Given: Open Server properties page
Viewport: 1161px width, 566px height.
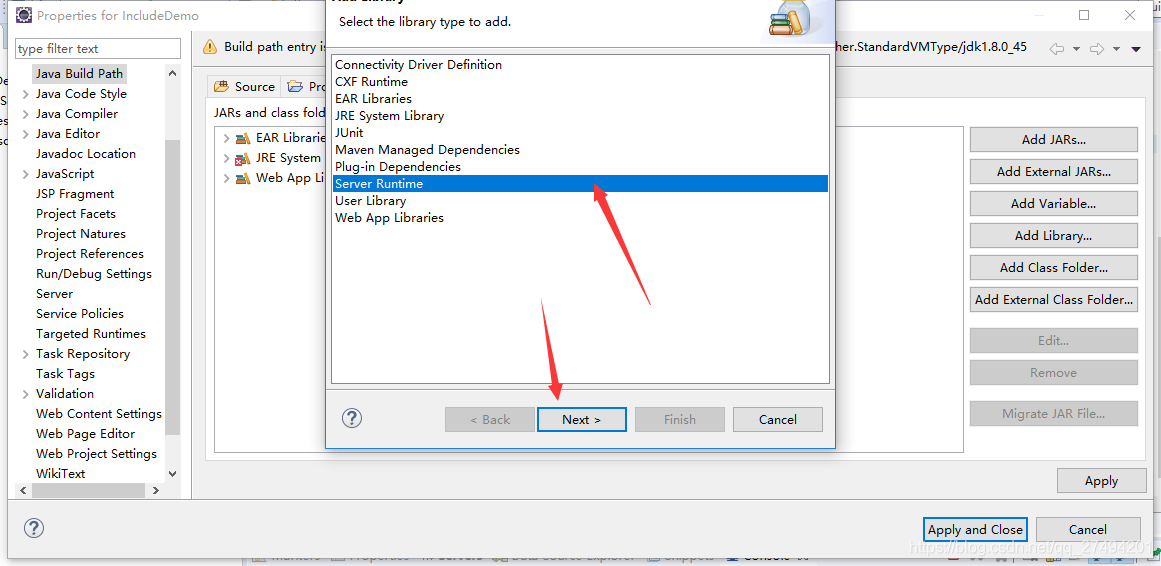Looking at the screenshot, I should point(54,293).
